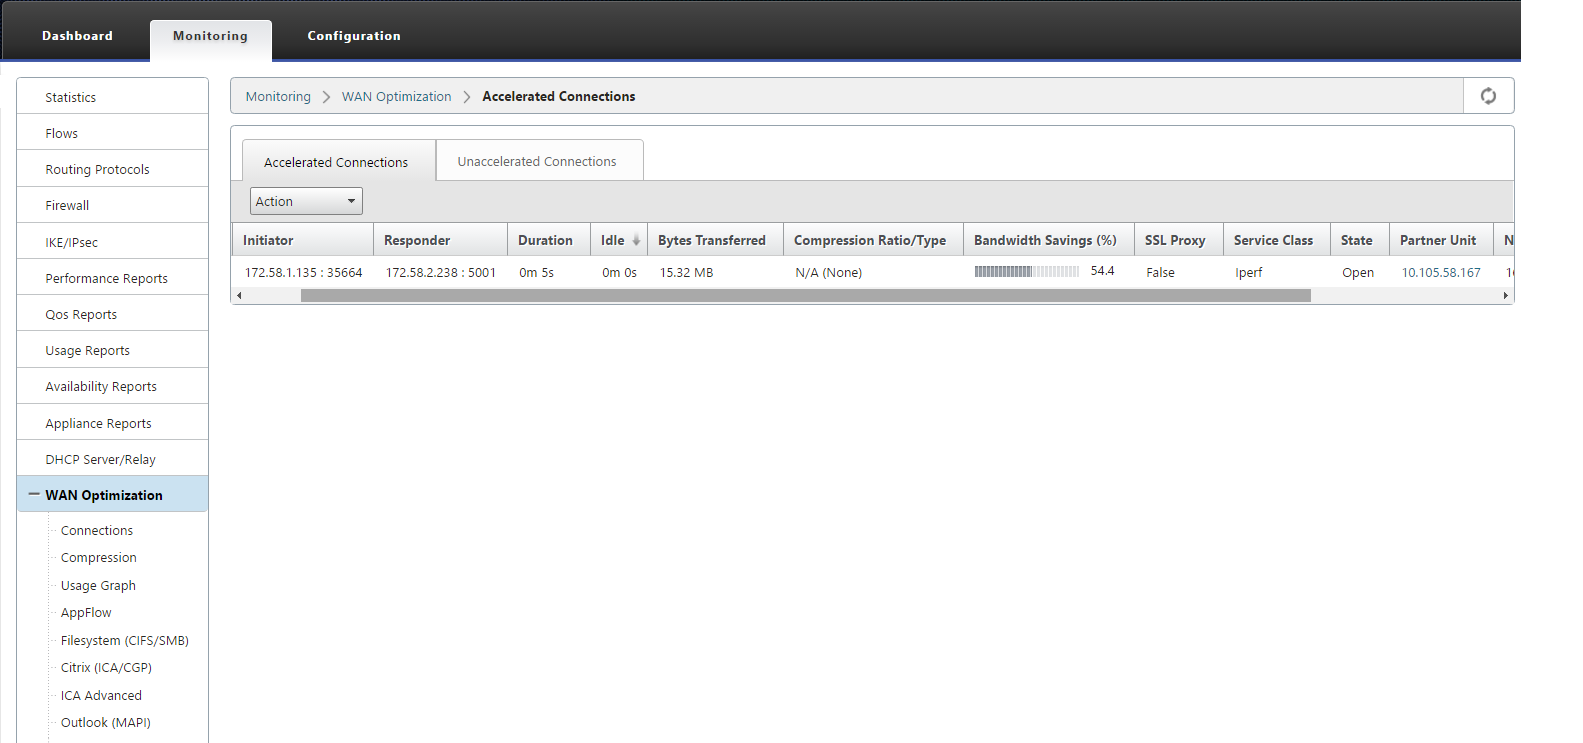This screenshot has height=743, width=1583.
Task: Select the 0m 0s idle cell
Action: 619,272
